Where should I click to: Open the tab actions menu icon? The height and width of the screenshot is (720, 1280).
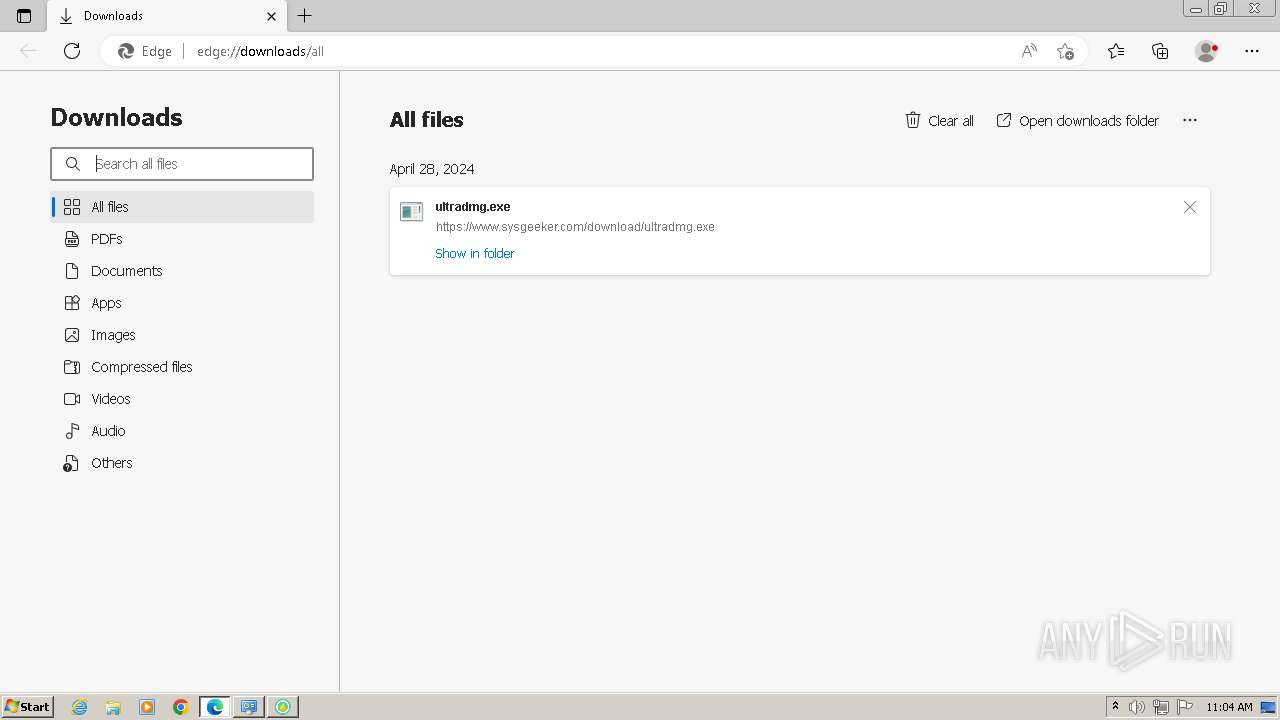click(x=24, y=16)
